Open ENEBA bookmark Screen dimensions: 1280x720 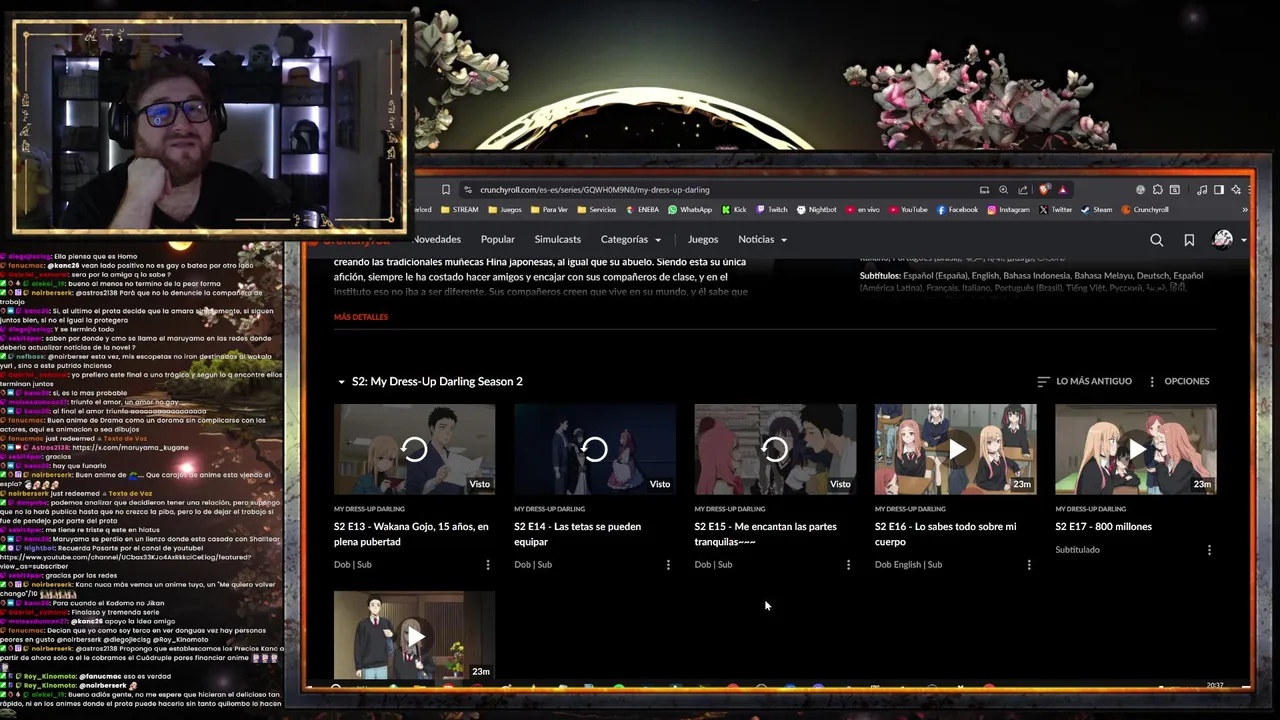(641, 210)
